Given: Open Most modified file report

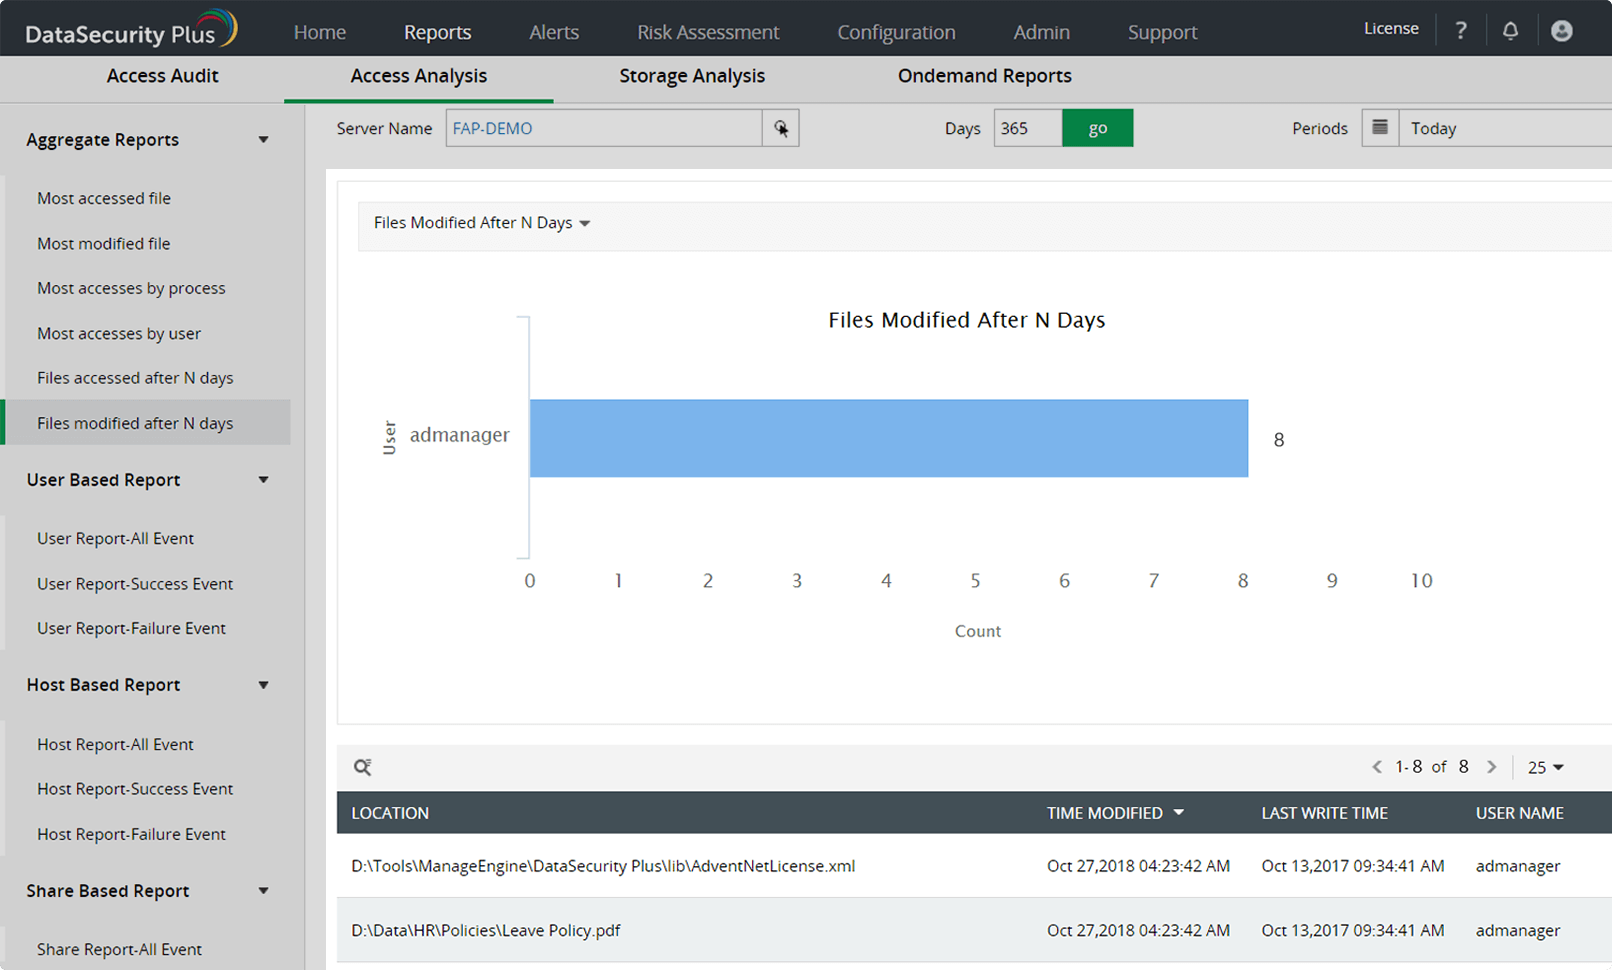Looking at the screenshot, I should 104,243.
